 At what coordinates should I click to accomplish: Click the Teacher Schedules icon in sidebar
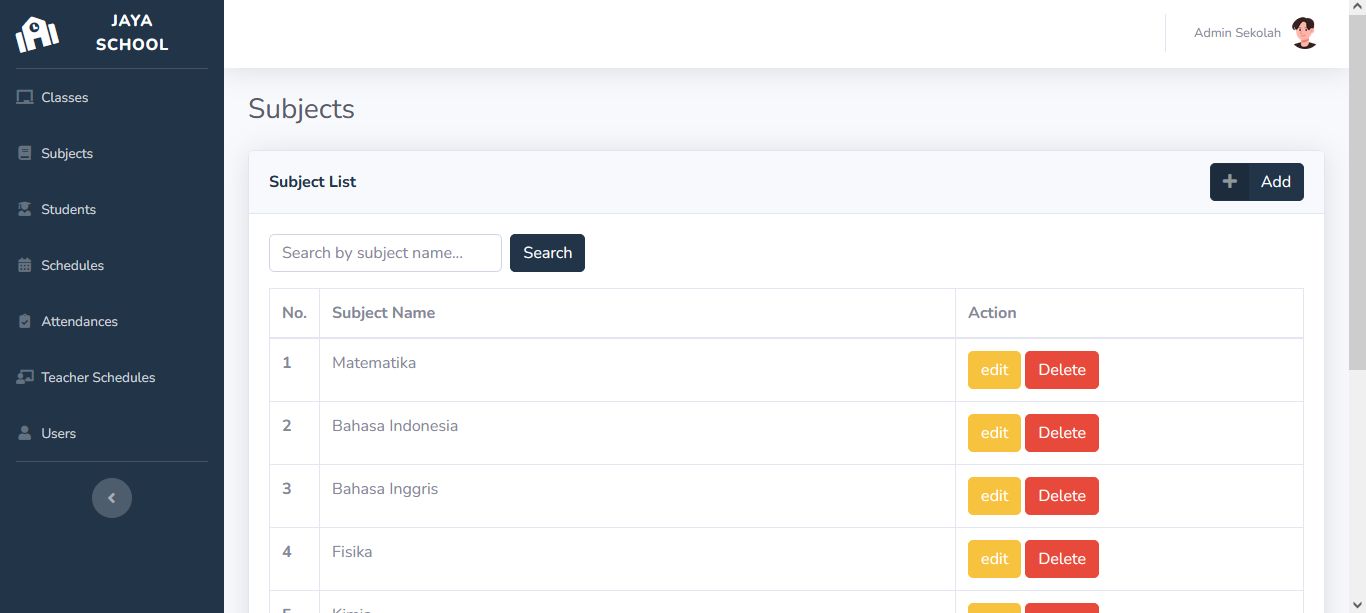[x=25, y=377]
